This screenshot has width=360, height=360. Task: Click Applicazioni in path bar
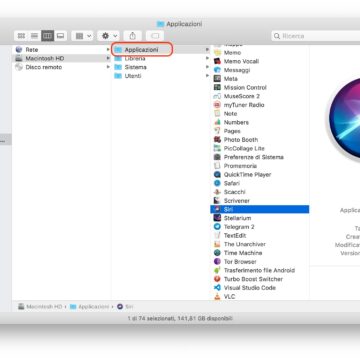click(90, 306)
